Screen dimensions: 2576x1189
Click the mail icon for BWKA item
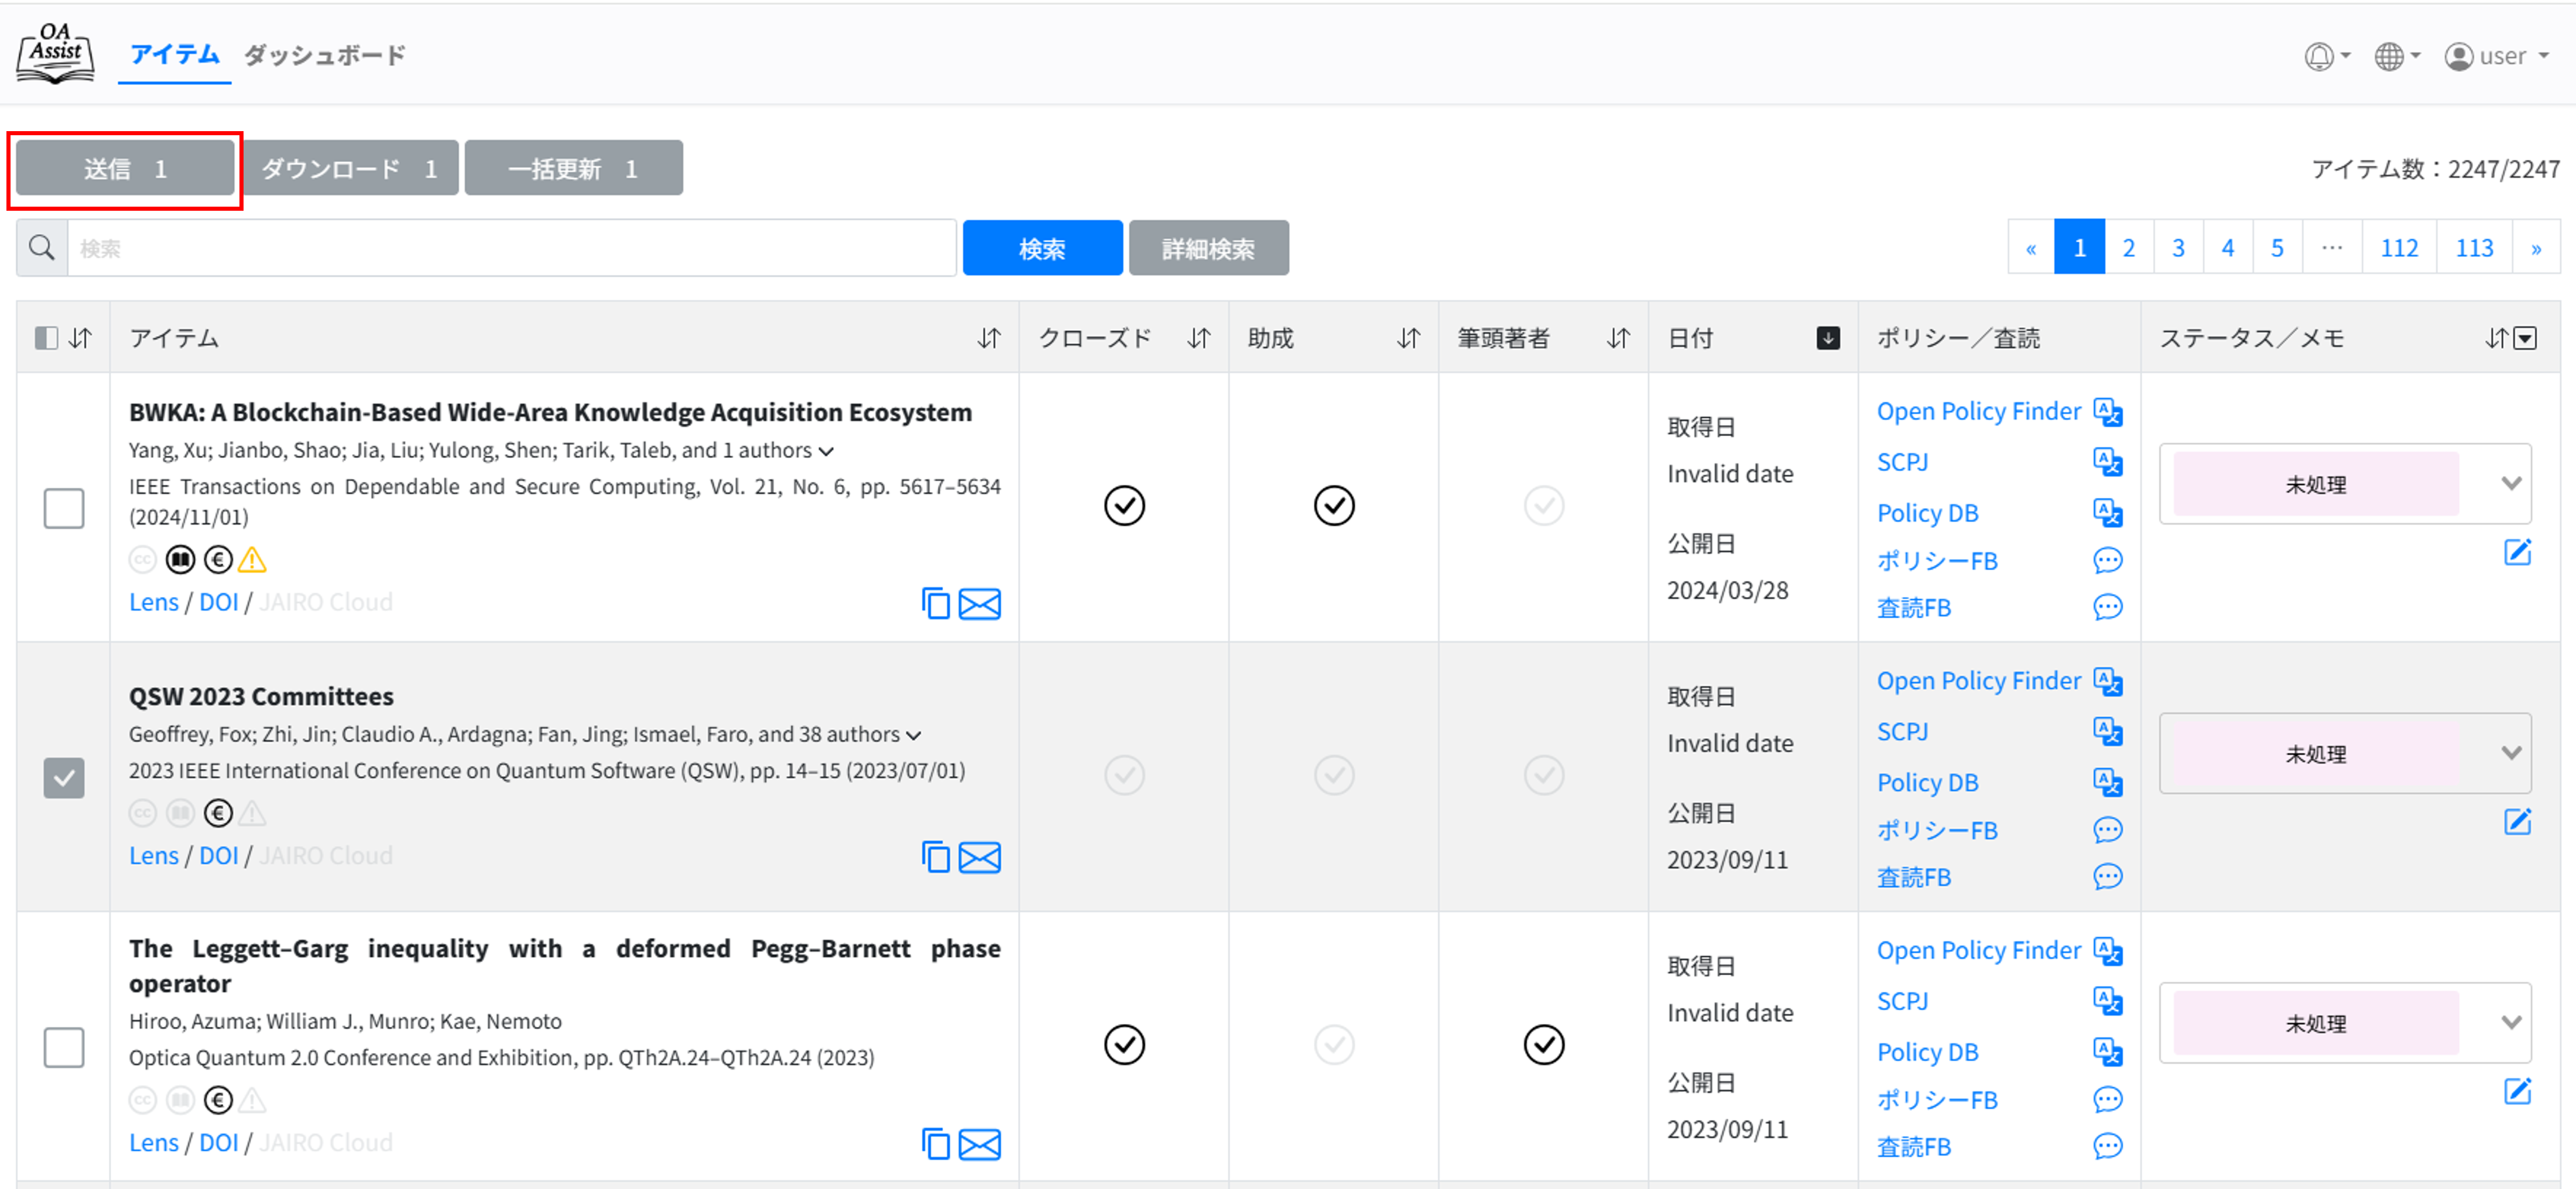(x=979, y=604)
